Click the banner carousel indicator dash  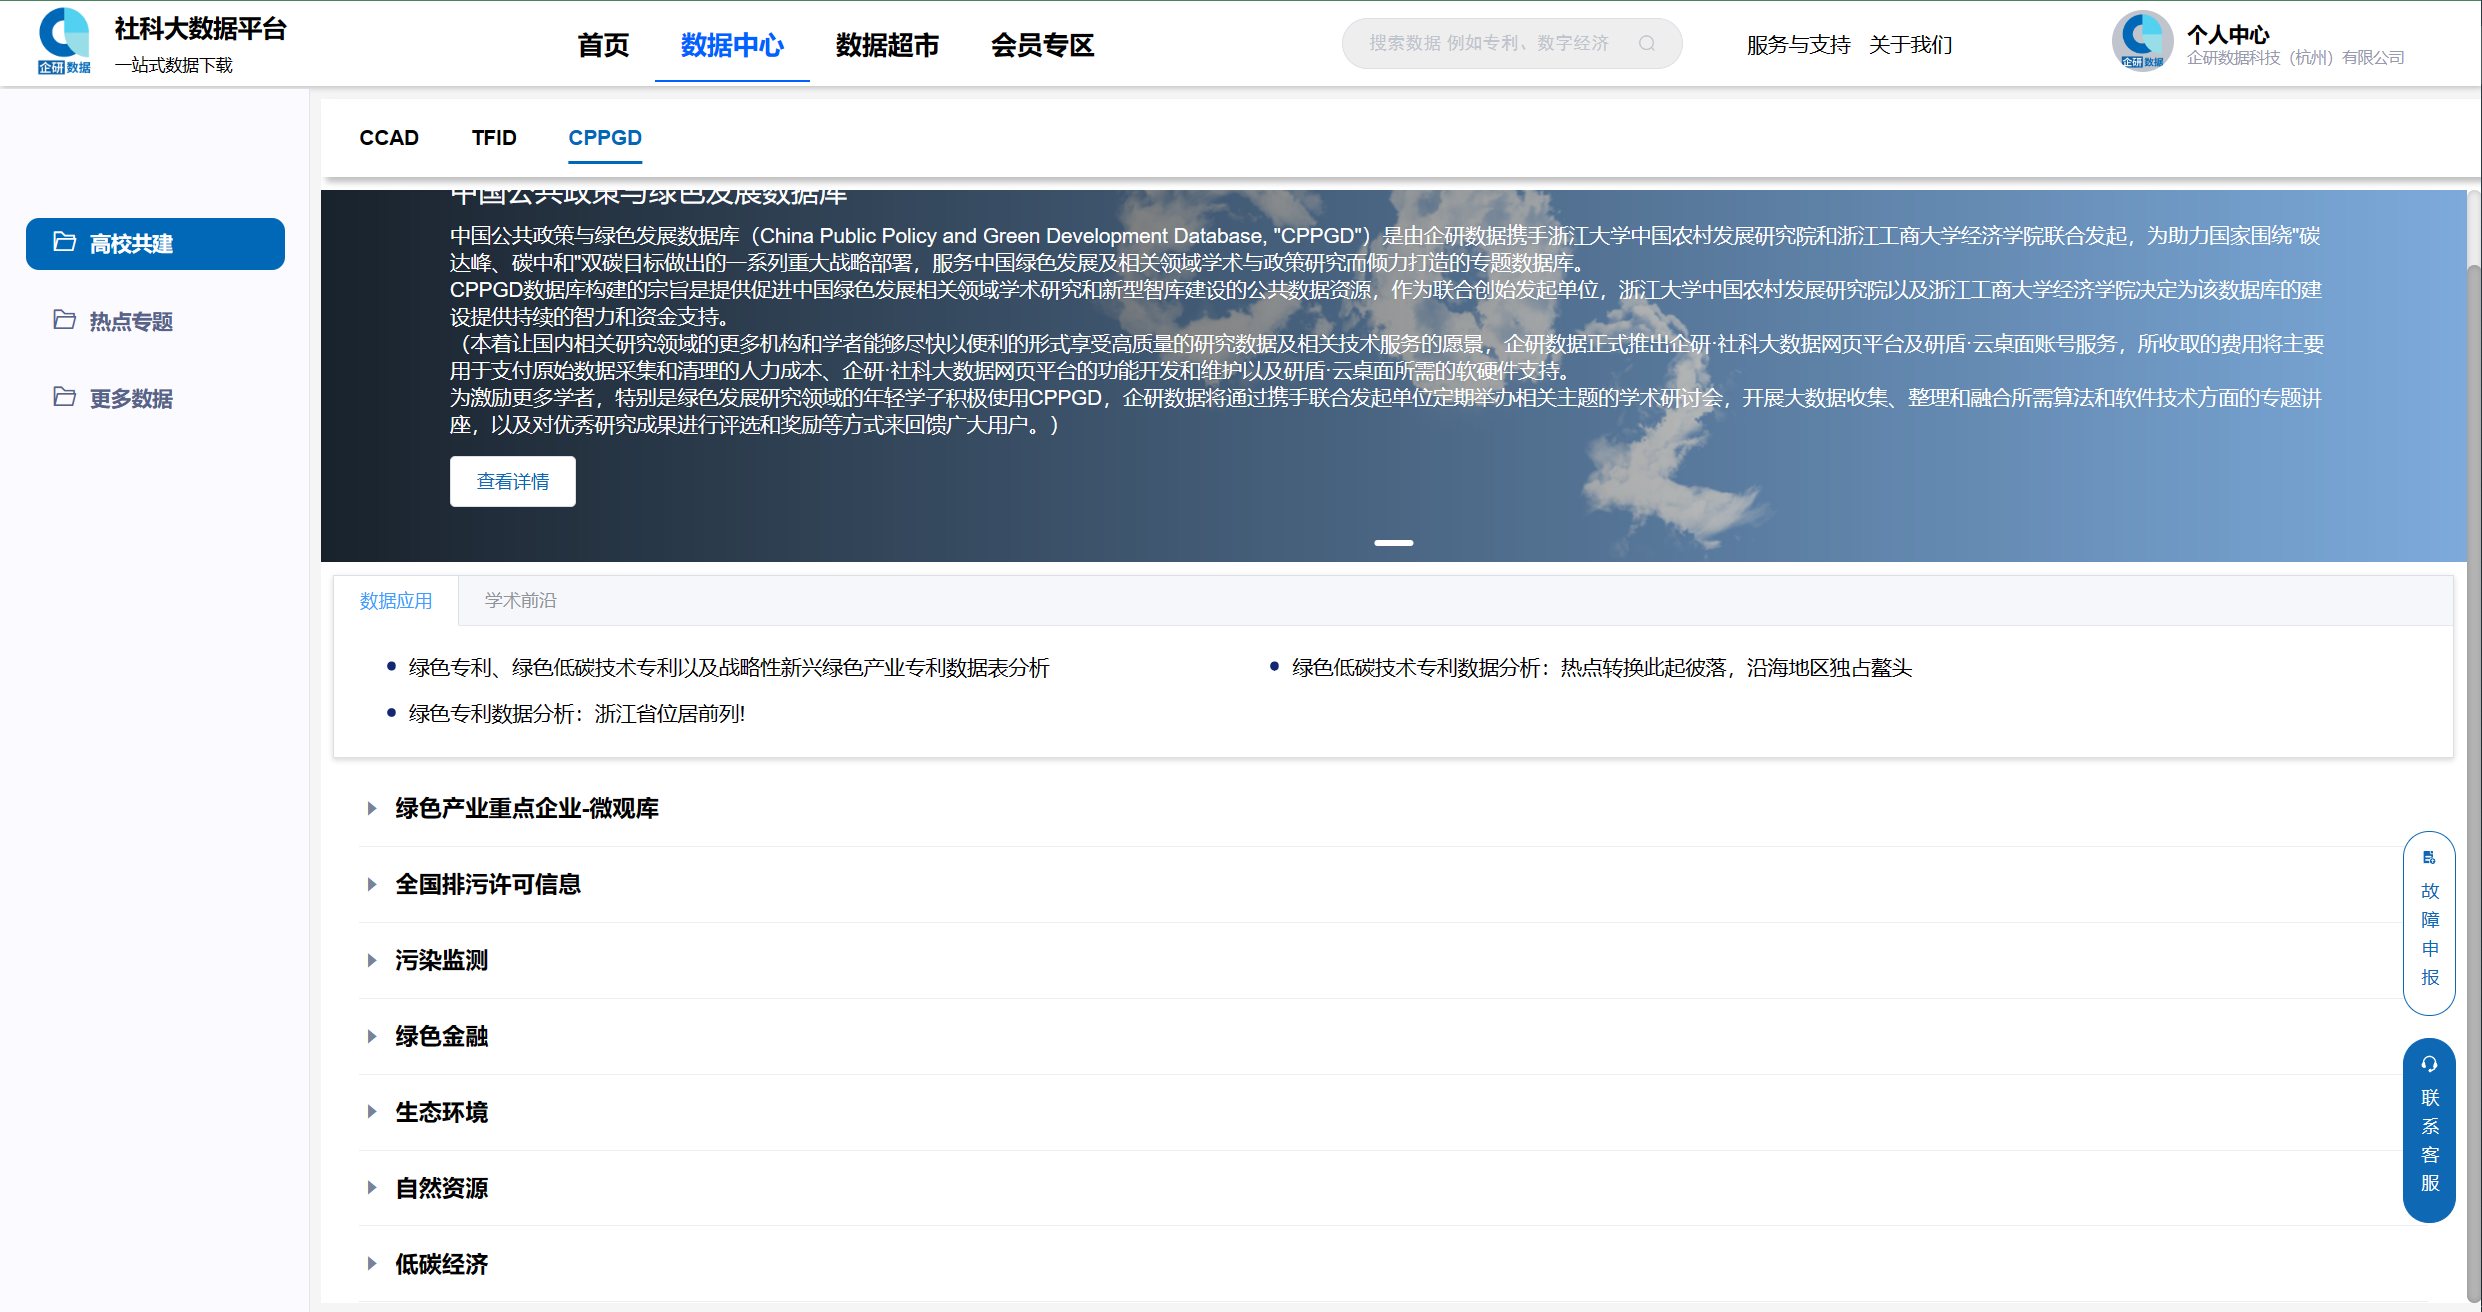click(x=1393, y=543)
